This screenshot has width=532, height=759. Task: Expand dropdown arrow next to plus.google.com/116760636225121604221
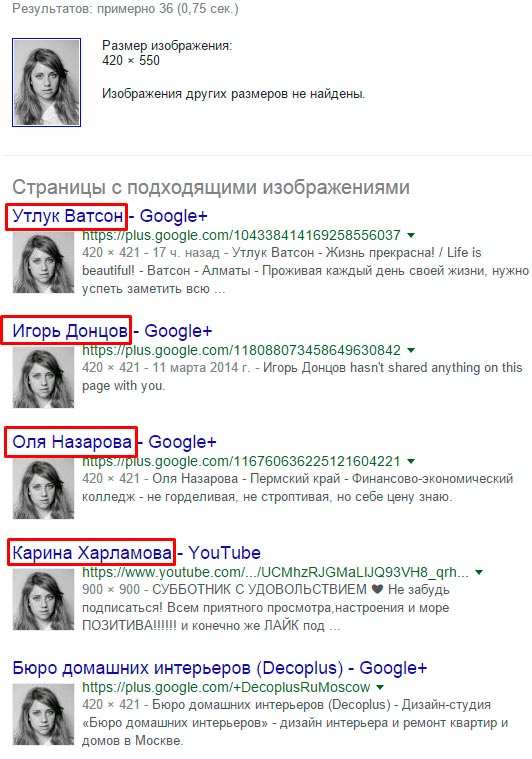[x=411, y=461]
